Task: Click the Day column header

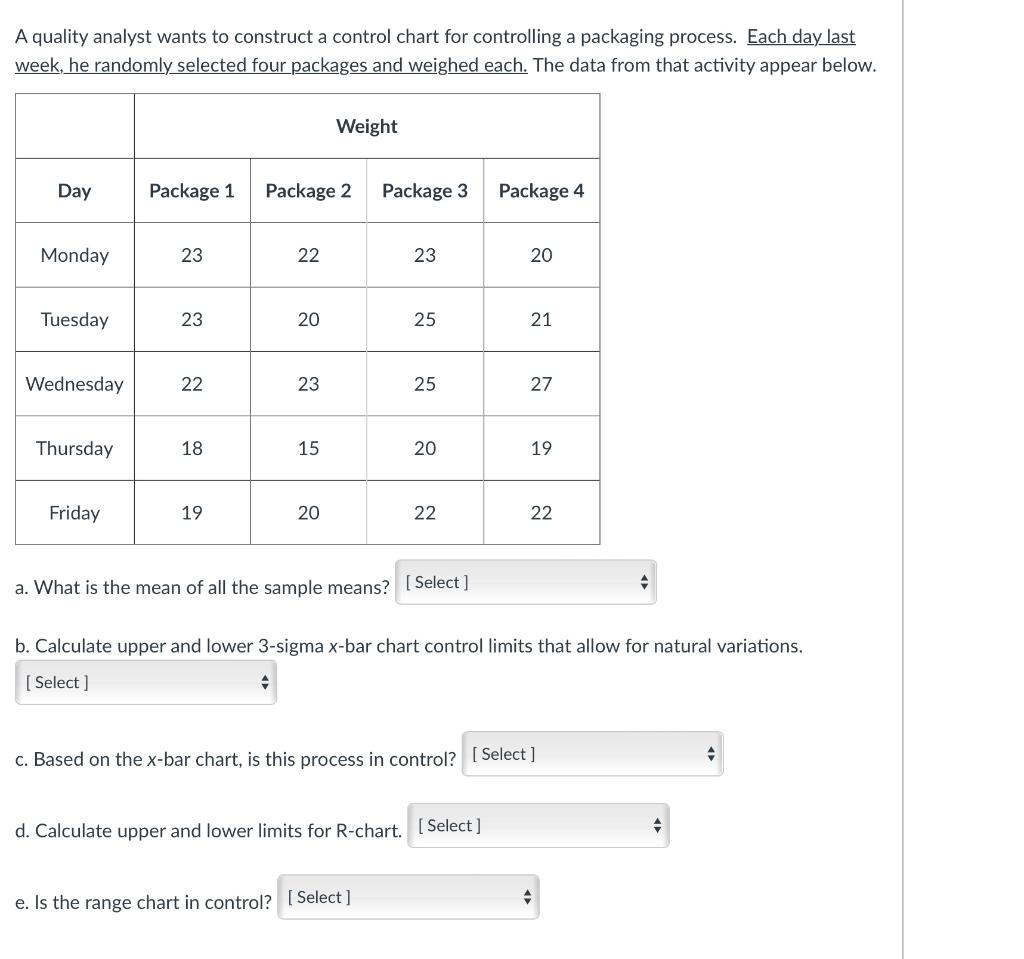Action: 74,190
